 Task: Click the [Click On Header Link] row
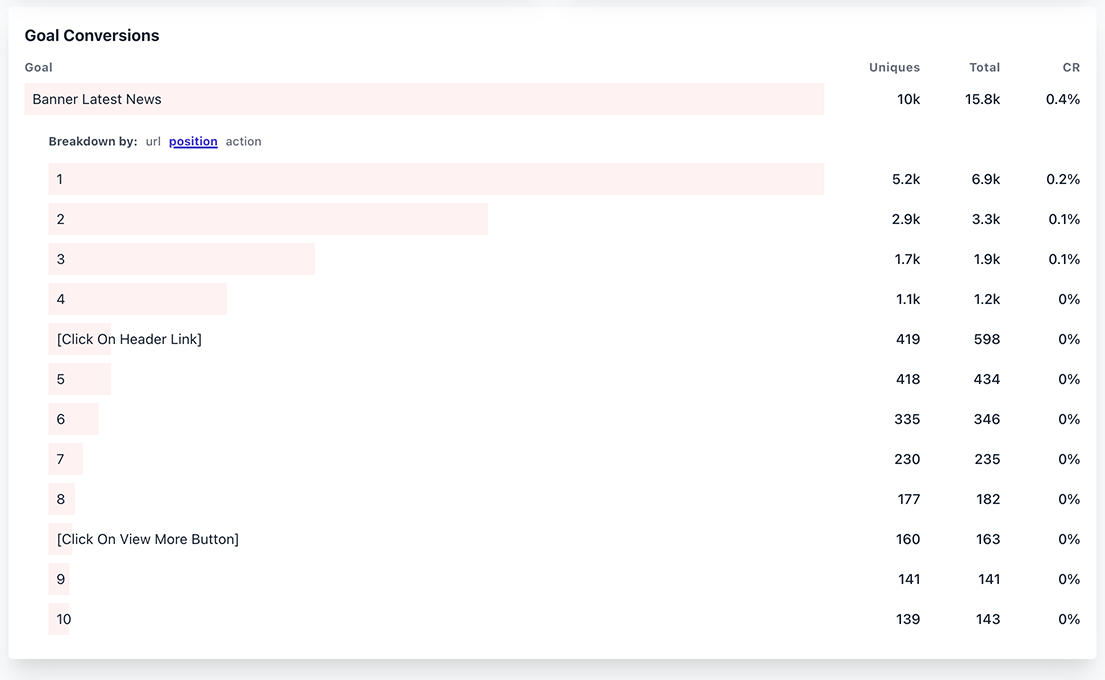(129, 339)
